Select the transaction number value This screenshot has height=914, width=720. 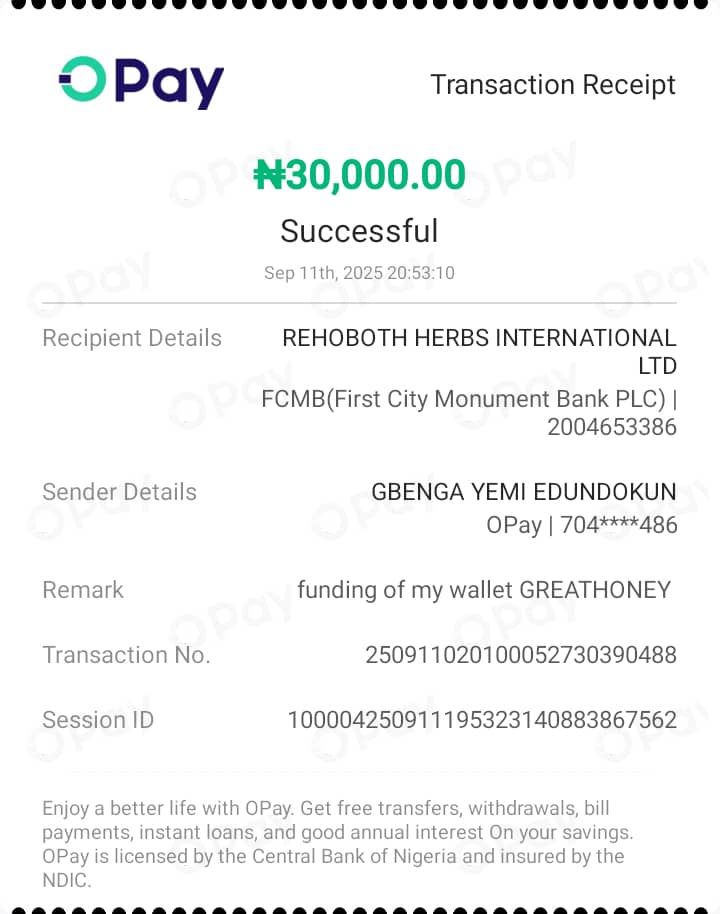tap(520, 655)
